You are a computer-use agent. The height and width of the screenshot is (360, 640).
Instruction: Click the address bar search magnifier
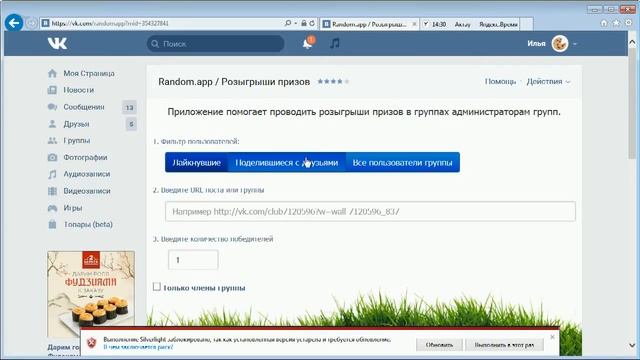click(288, 24)
